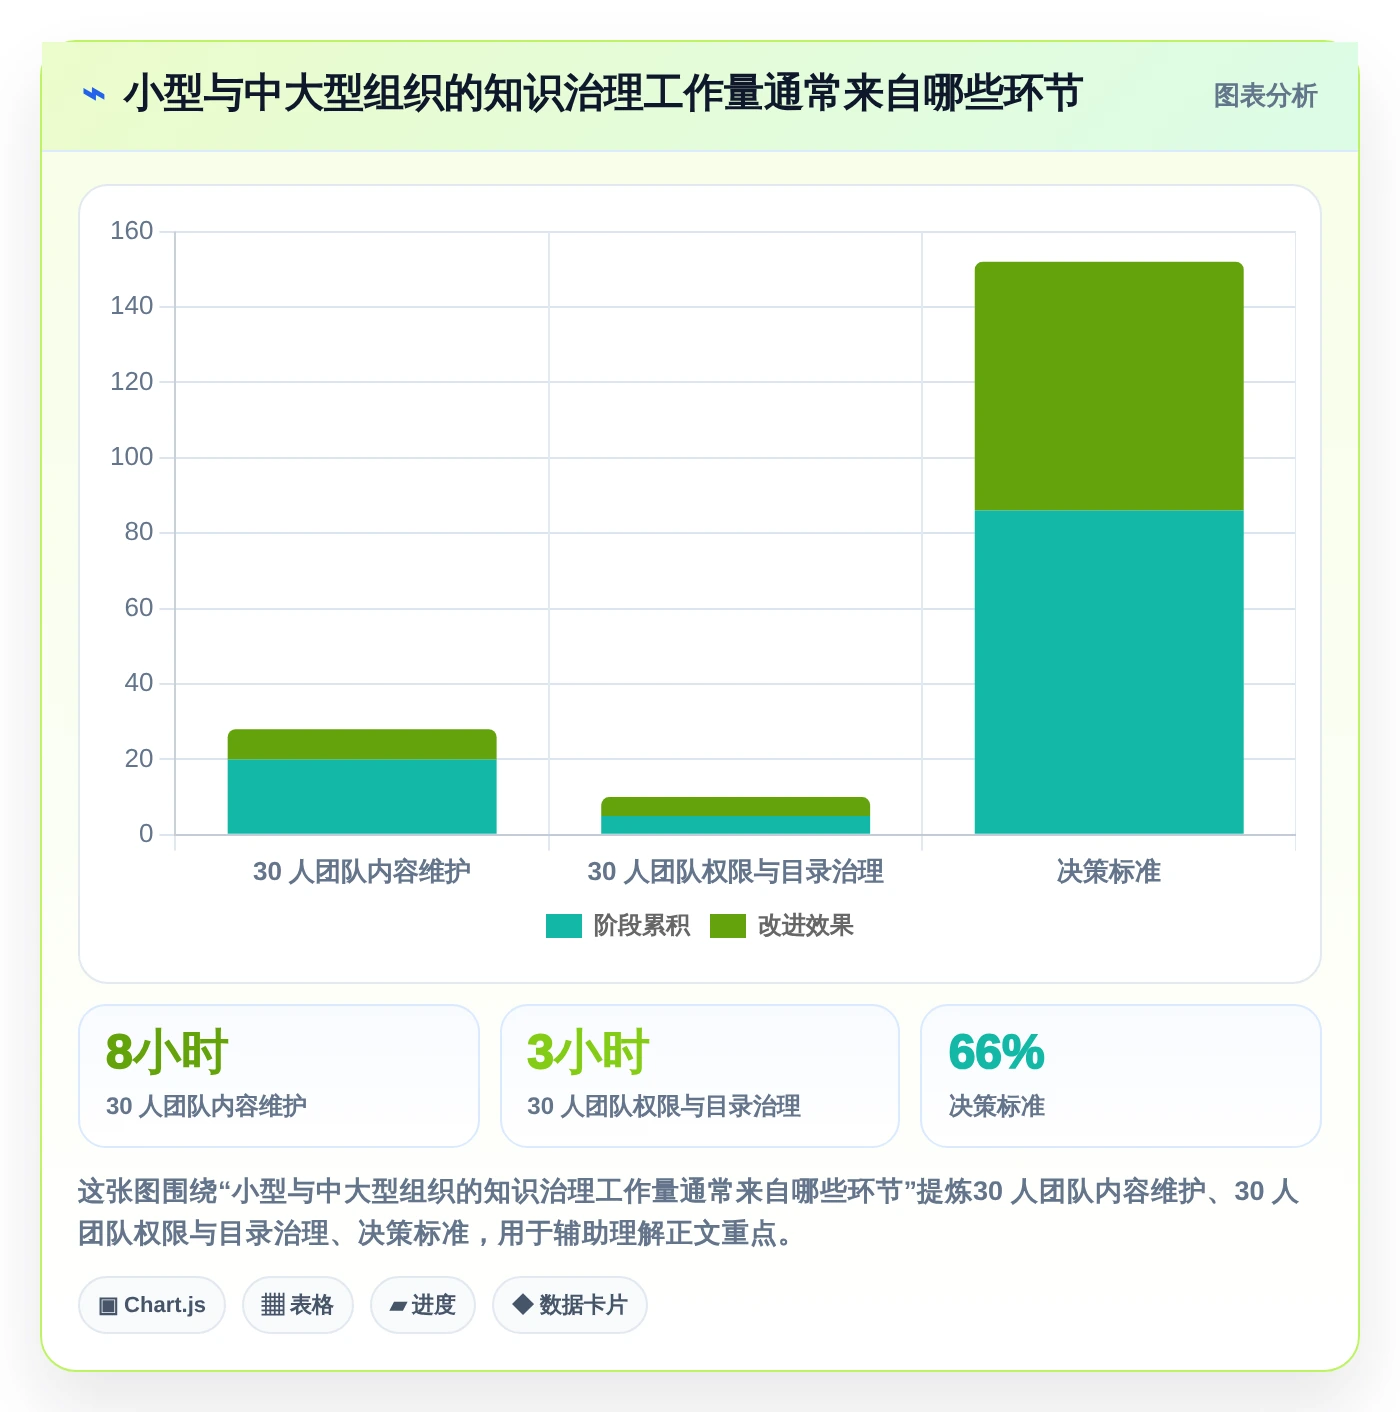This screenshot has width=1400, height=1412.
Task: Click the 30 人团队内容维护 caption in first card
Action: [206, 1106]
